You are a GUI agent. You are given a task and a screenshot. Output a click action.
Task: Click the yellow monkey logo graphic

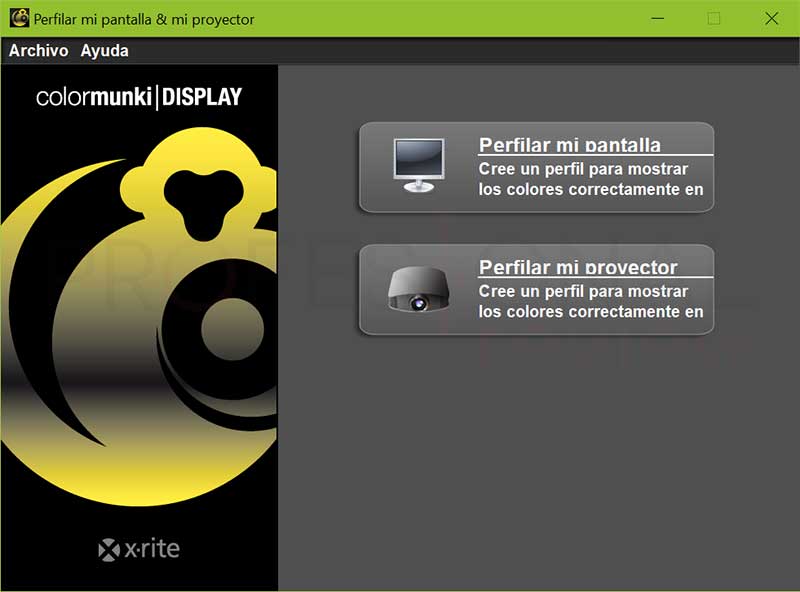click(139, 316)
